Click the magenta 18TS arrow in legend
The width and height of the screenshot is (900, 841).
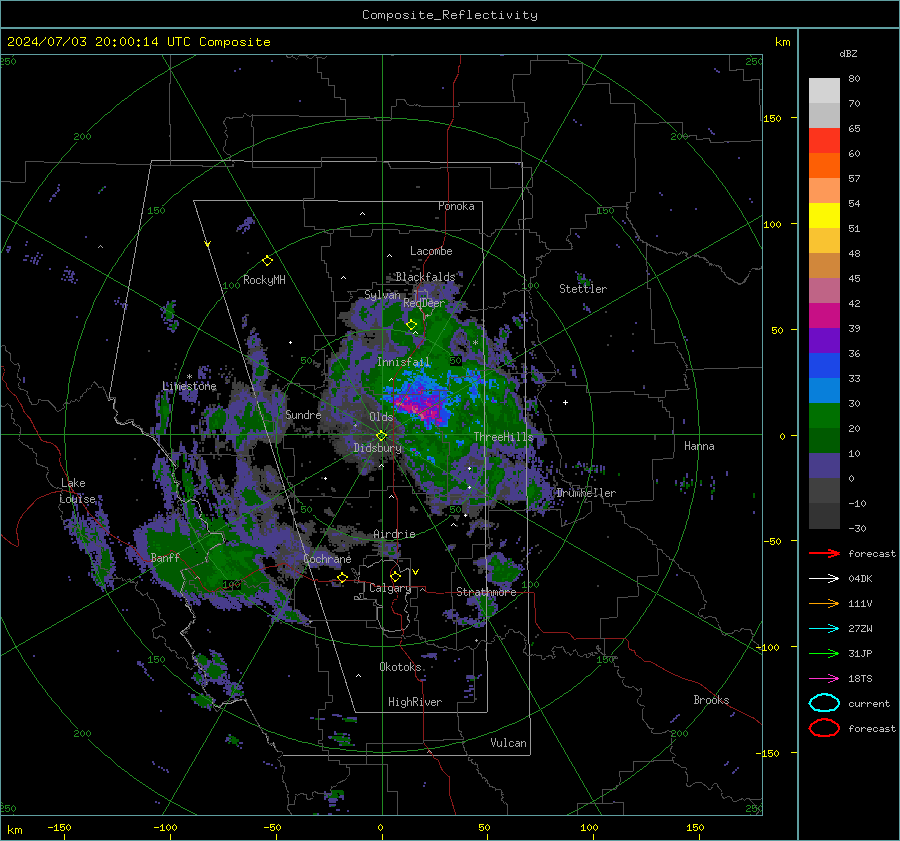click(x=824, y=679)
